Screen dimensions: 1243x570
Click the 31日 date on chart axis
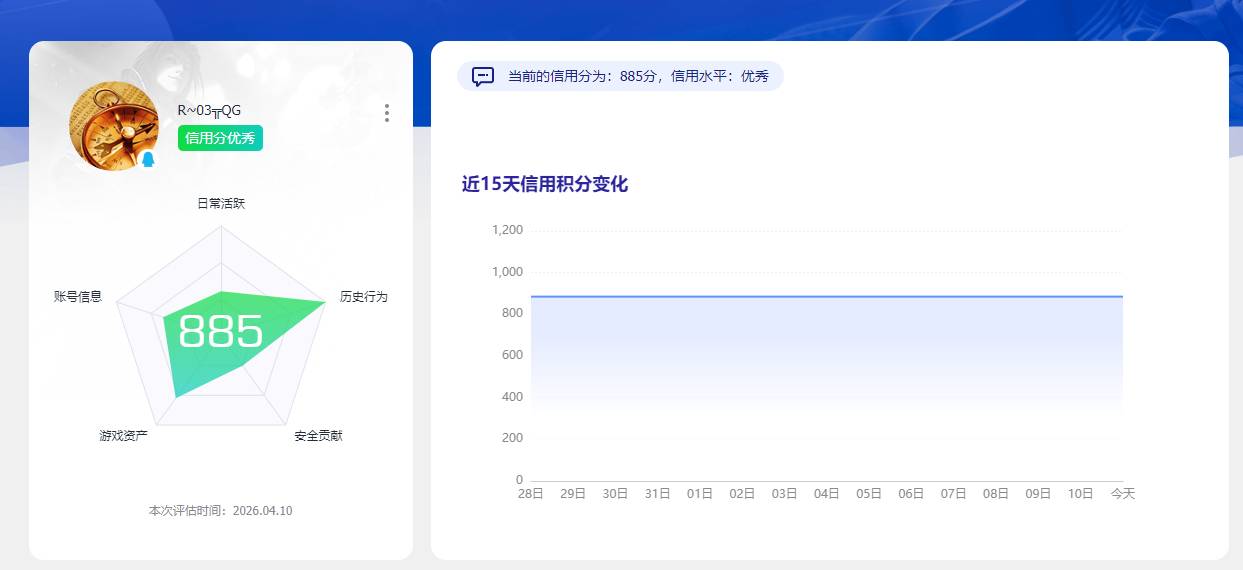658,494
